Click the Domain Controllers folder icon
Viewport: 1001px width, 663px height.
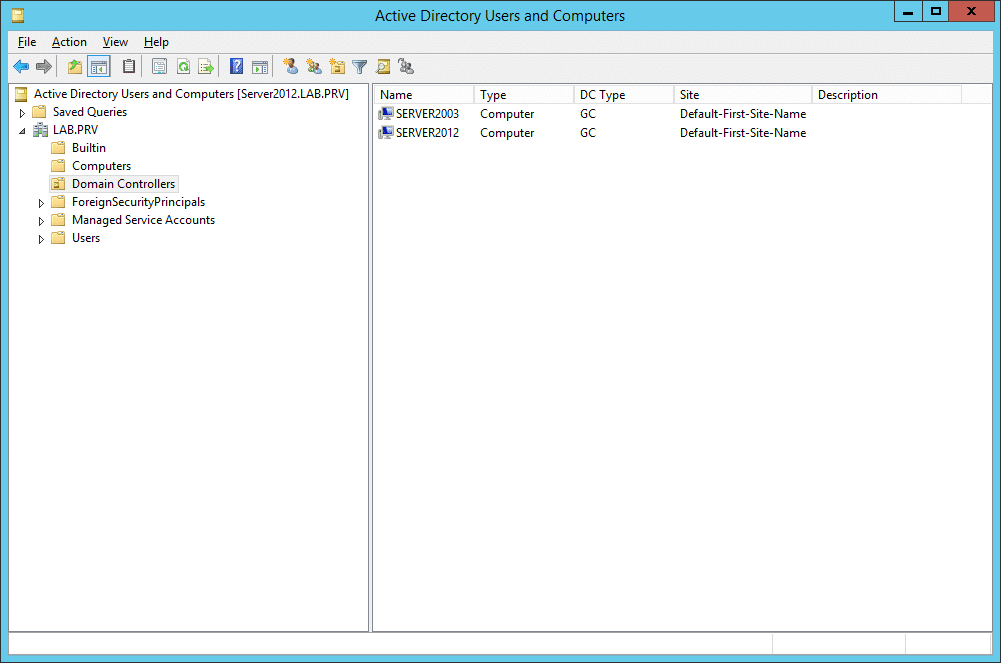(x=58, y=184)
